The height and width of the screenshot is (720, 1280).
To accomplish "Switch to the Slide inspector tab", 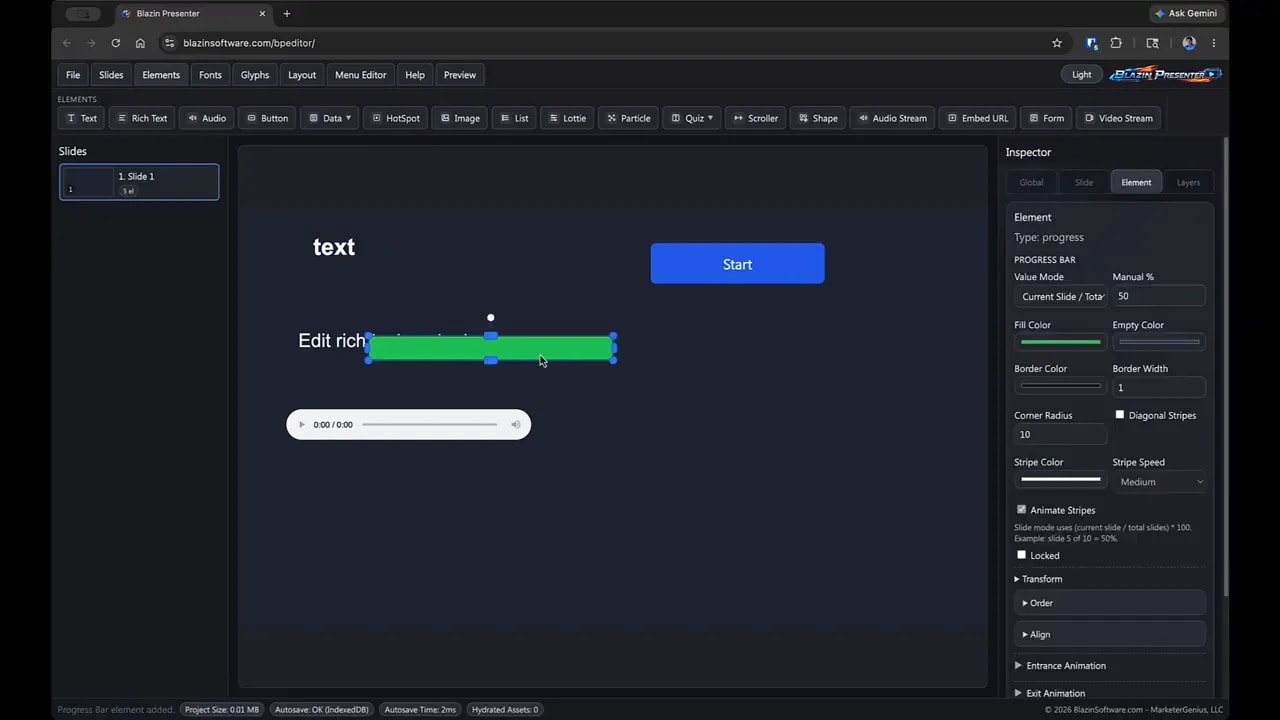I will [x=1084, y=182].
